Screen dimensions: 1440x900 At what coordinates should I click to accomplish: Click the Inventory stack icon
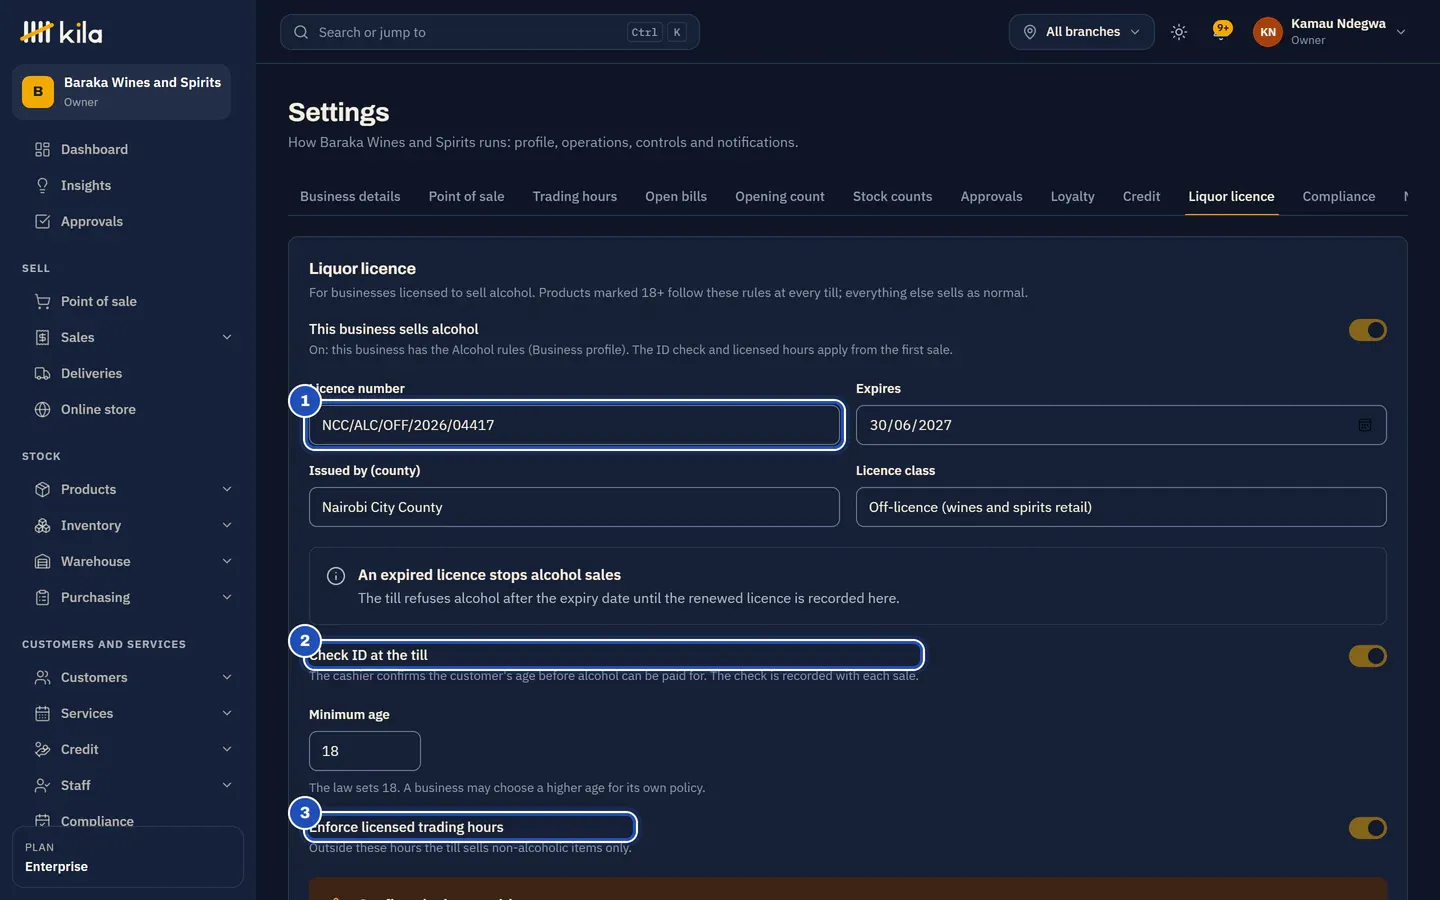point(42,525)
